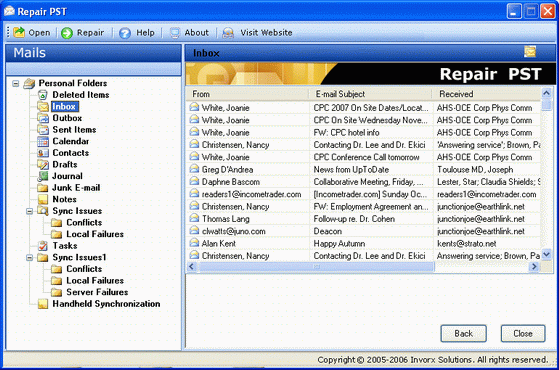This screenshot has width=559, height=370.
Task: Click readers1@incometrader.com in From column
Action: 251,194
